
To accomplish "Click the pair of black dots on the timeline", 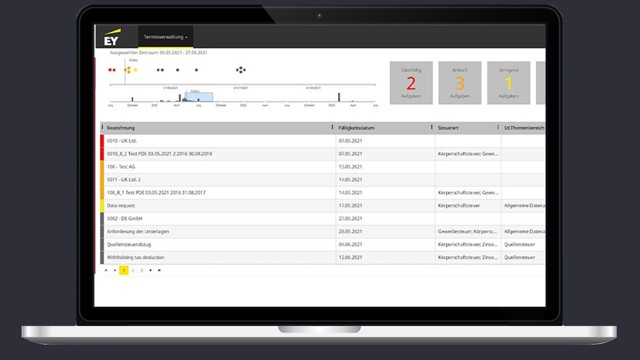I will [x=160, y=70].
